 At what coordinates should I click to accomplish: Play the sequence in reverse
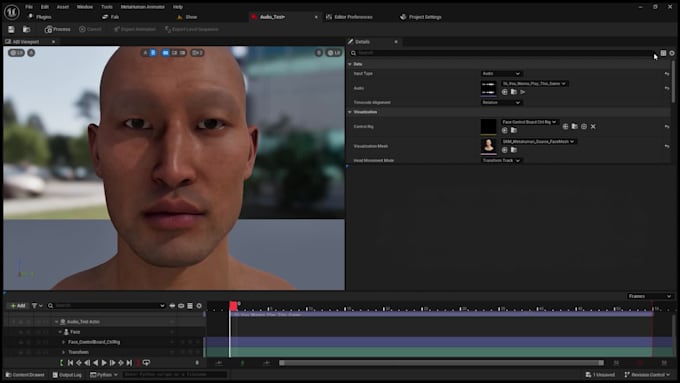pyautogui.click(x=95, y=363)
